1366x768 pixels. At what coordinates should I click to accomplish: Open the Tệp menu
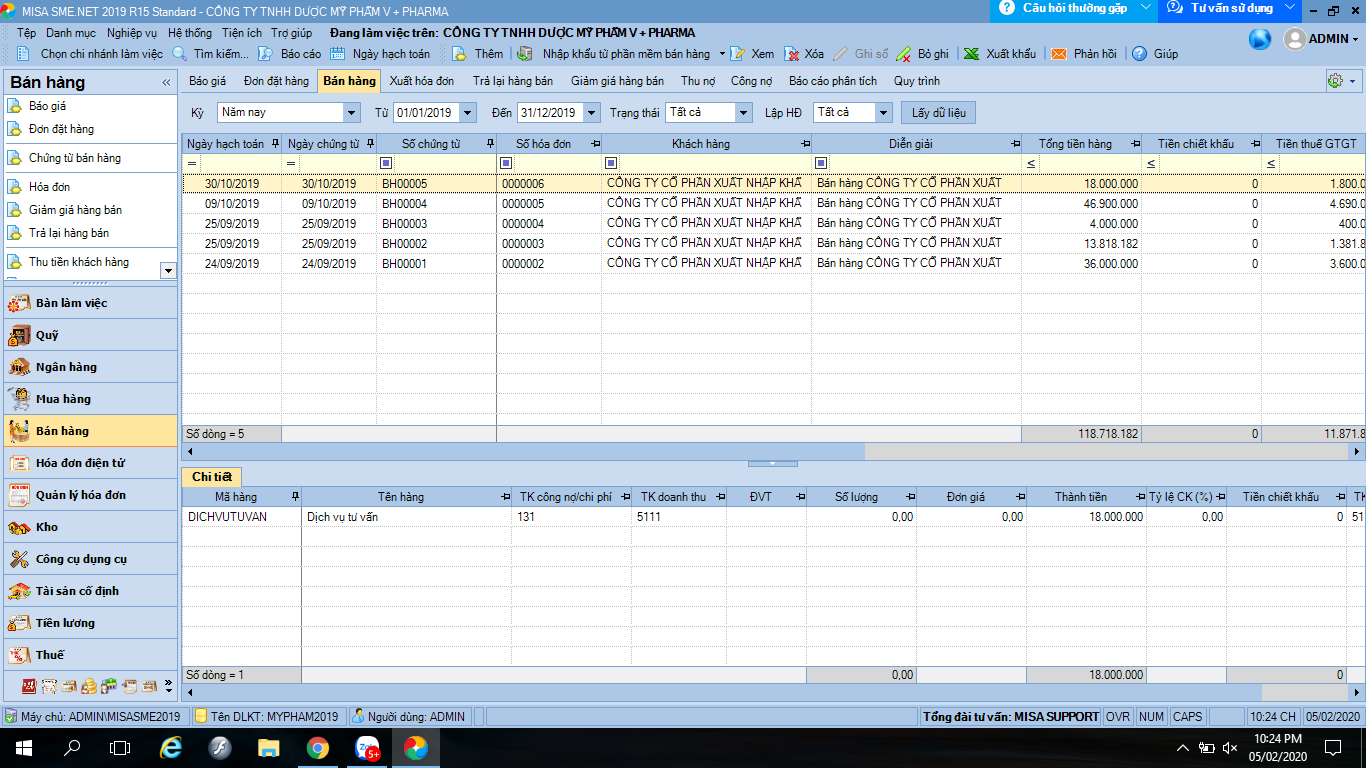click(x=26, y=33)
